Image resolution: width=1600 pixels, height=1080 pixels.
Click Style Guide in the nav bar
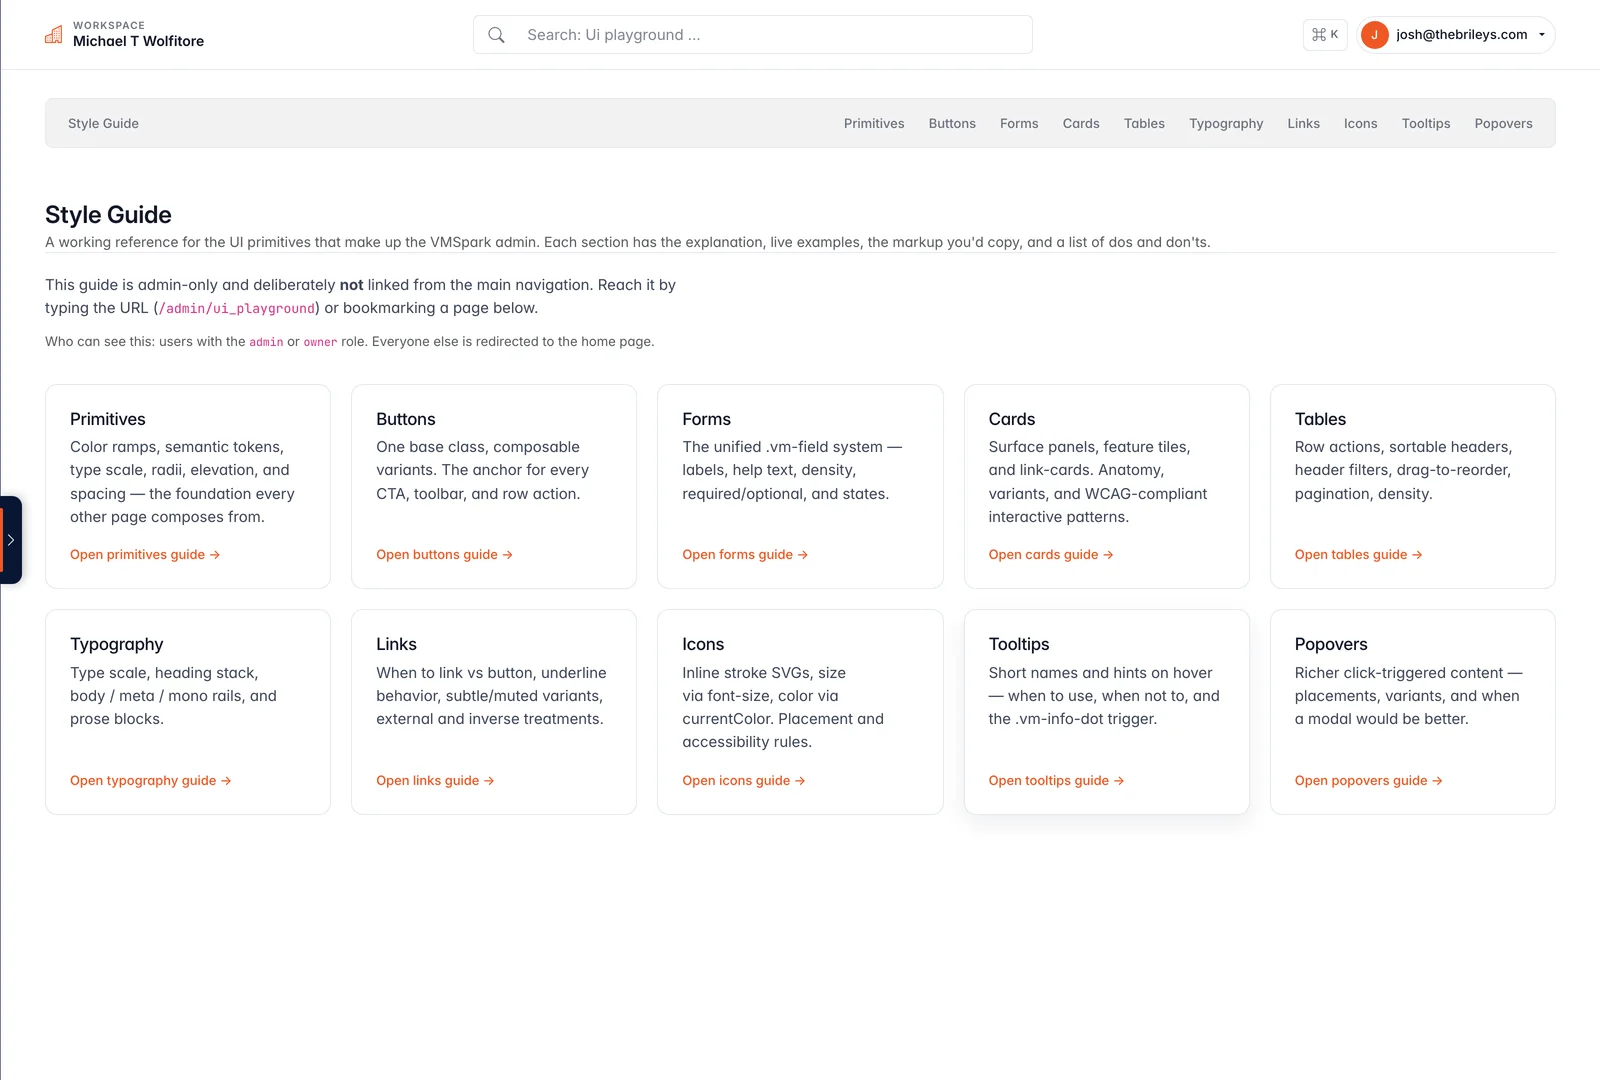103,124
